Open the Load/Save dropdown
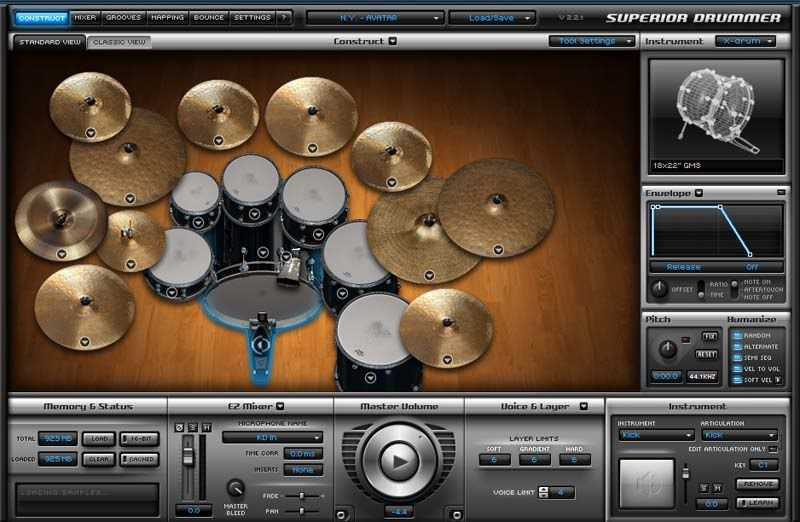 click(x=492, y=18)
